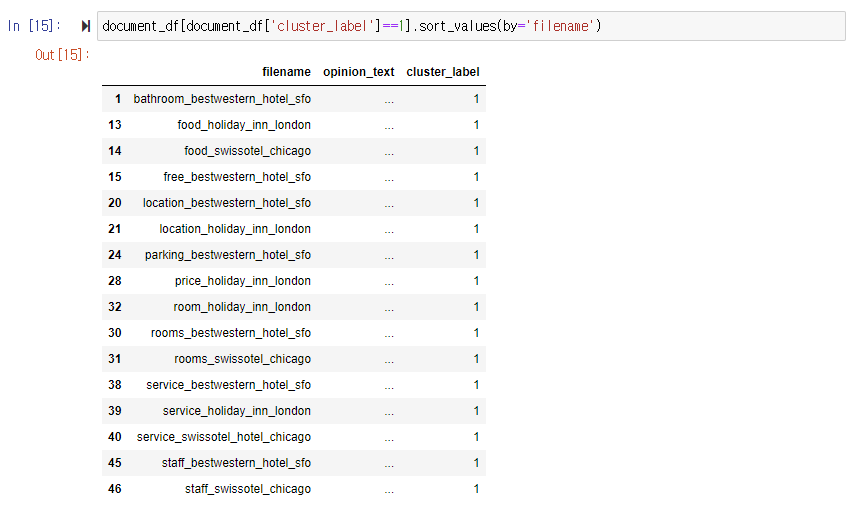Click row index 46 of the dataframe
The height and width of the screenshot is (511, 855).
[x=115, y=489]
